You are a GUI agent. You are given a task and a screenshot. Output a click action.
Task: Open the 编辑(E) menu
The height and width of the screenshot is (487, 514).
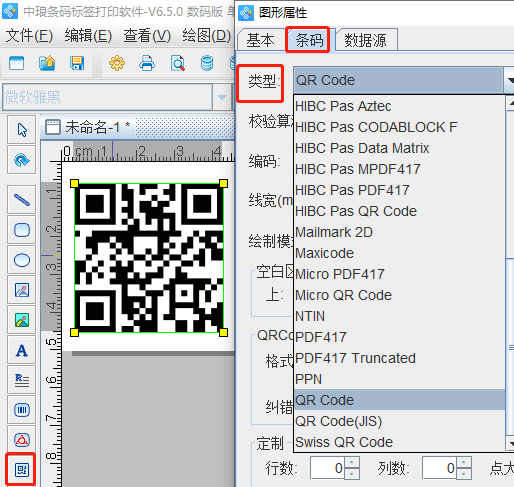[x=88, y=35]
